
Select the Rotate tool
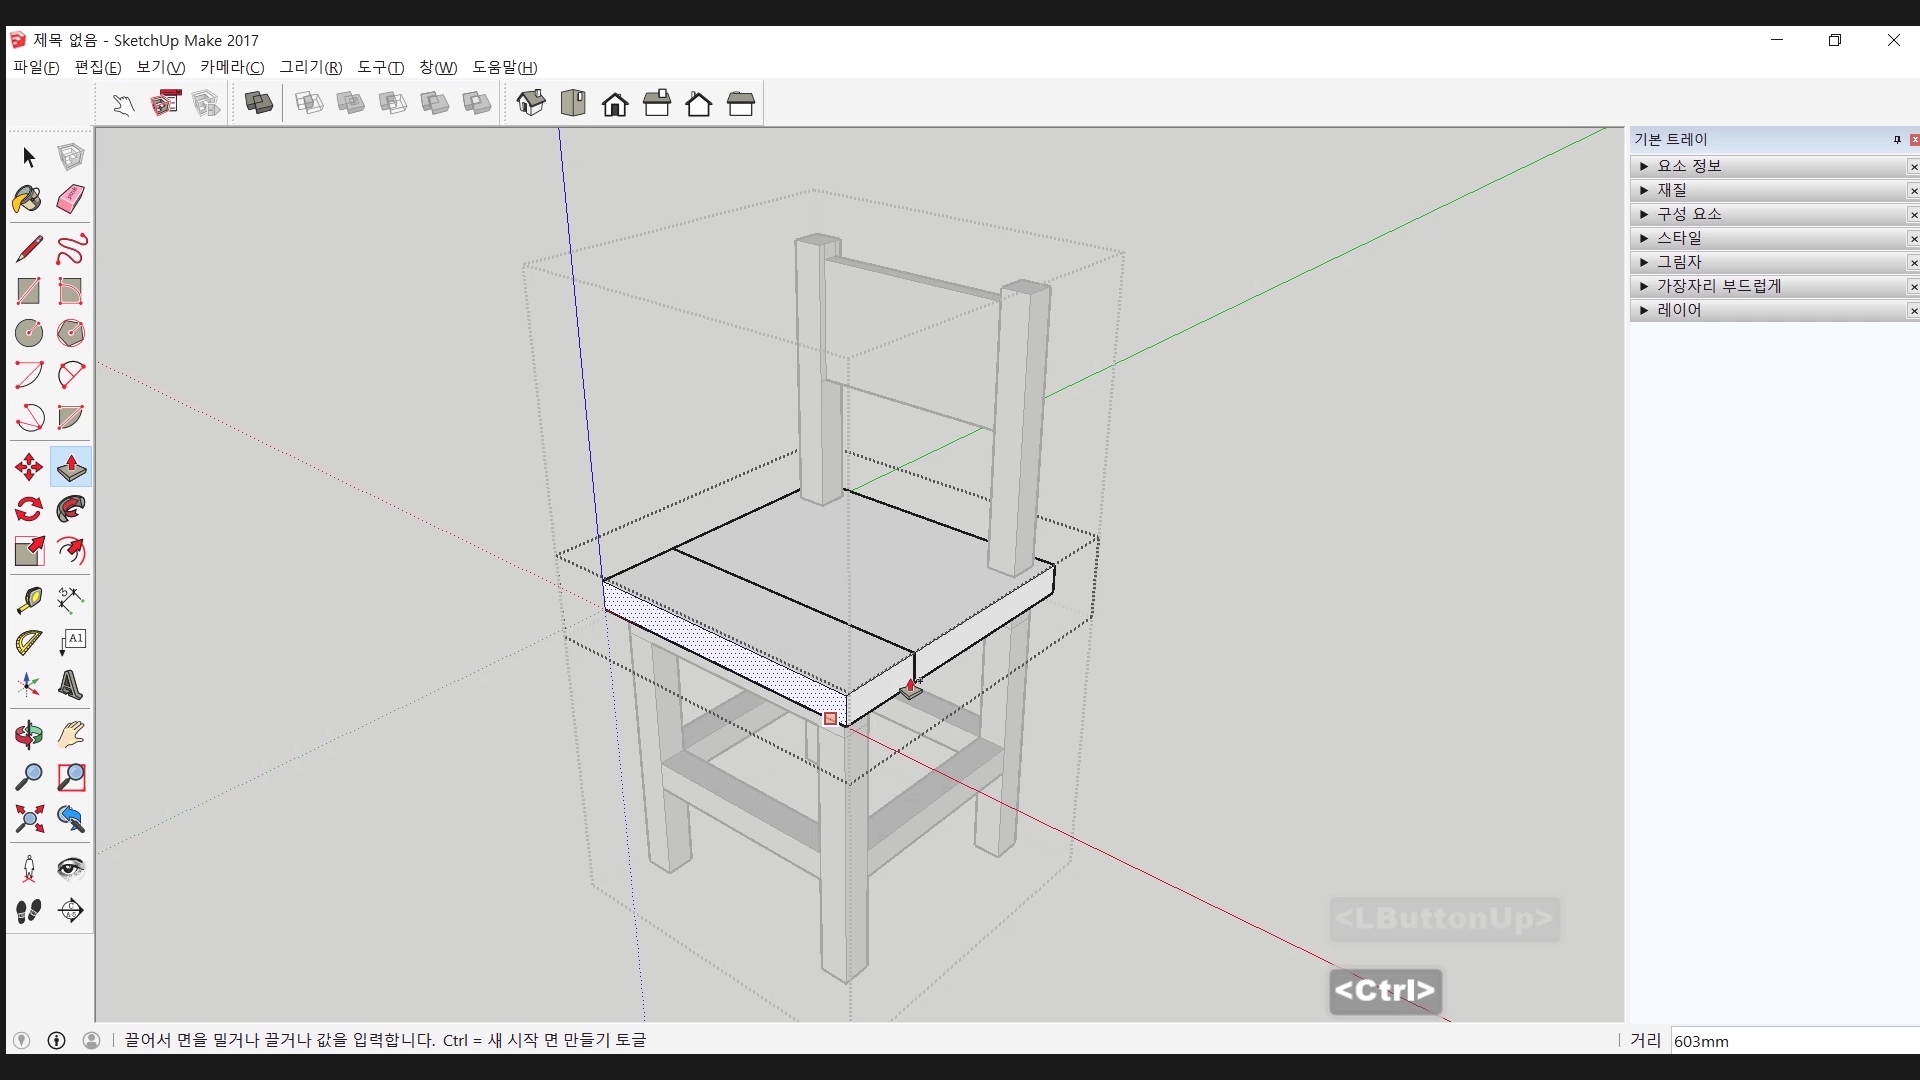[x=28, y=510]
